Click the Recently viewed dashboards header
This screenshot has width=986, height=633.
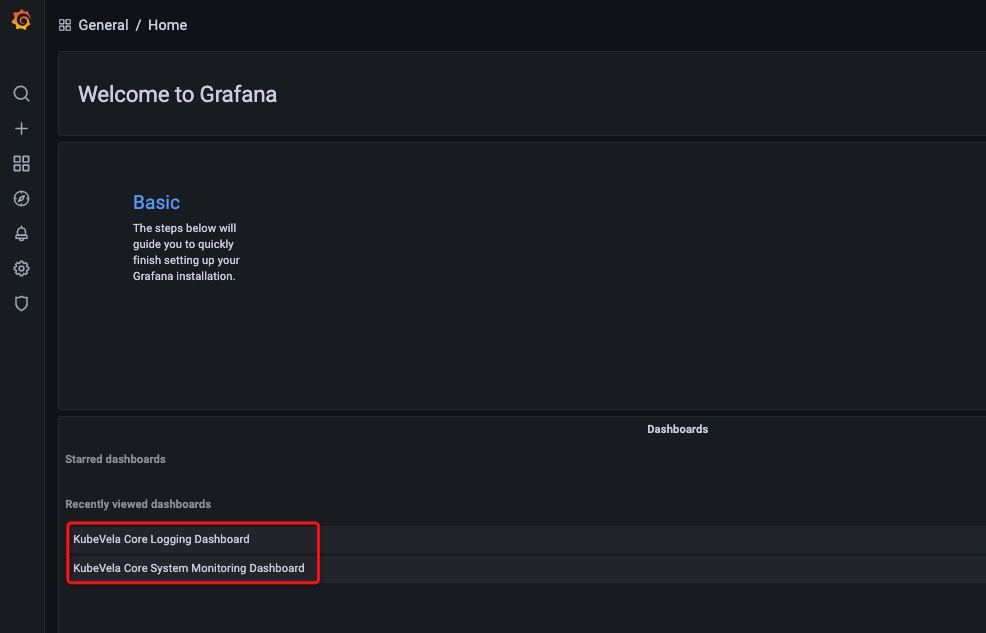138,504
